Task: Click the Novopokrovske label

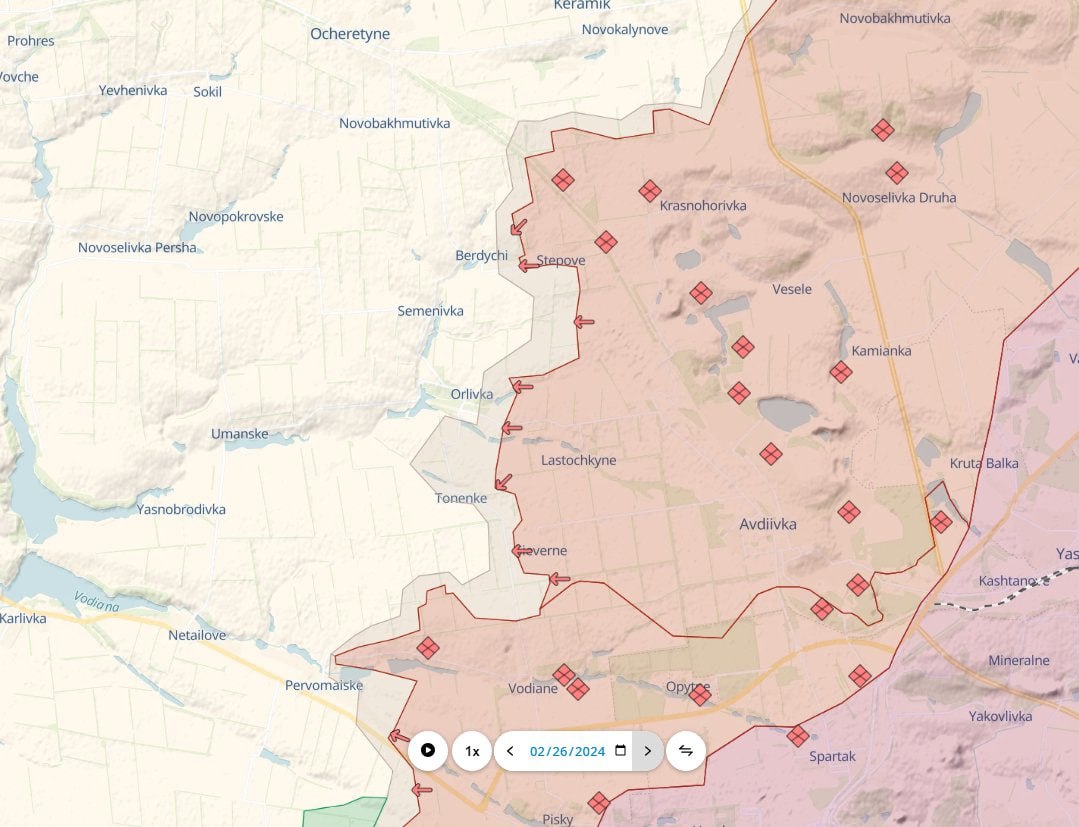Action: point(236,217)
